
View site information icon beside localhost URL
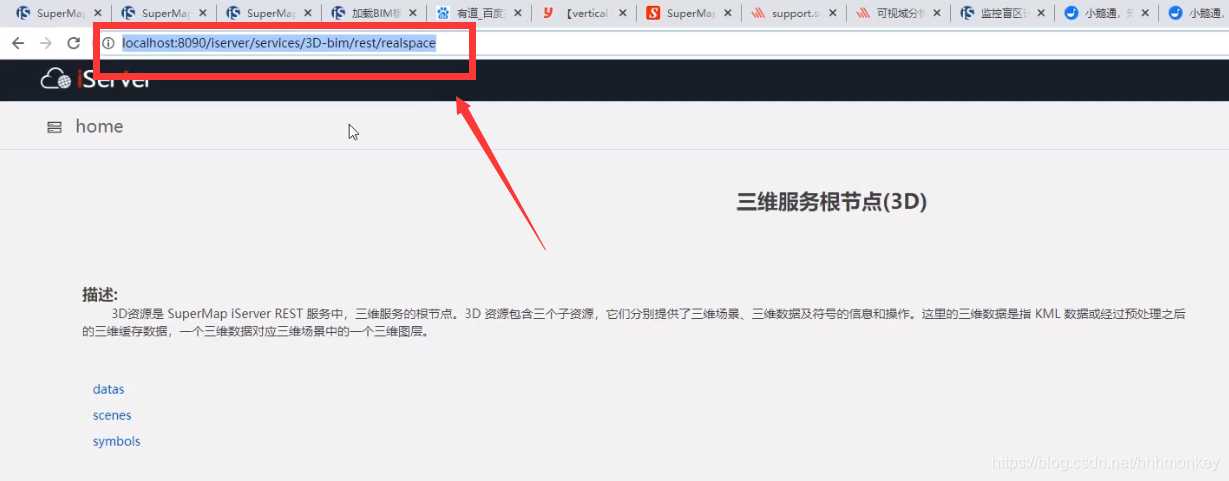[108, 44]
